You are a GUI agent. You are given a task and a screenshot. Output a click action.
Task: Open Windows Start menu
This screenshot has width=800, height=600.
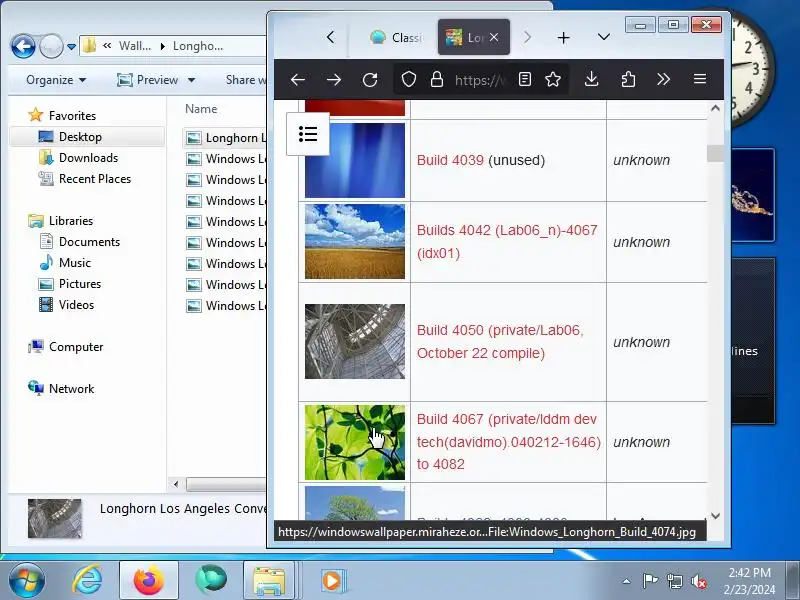(x=26, y=581)
